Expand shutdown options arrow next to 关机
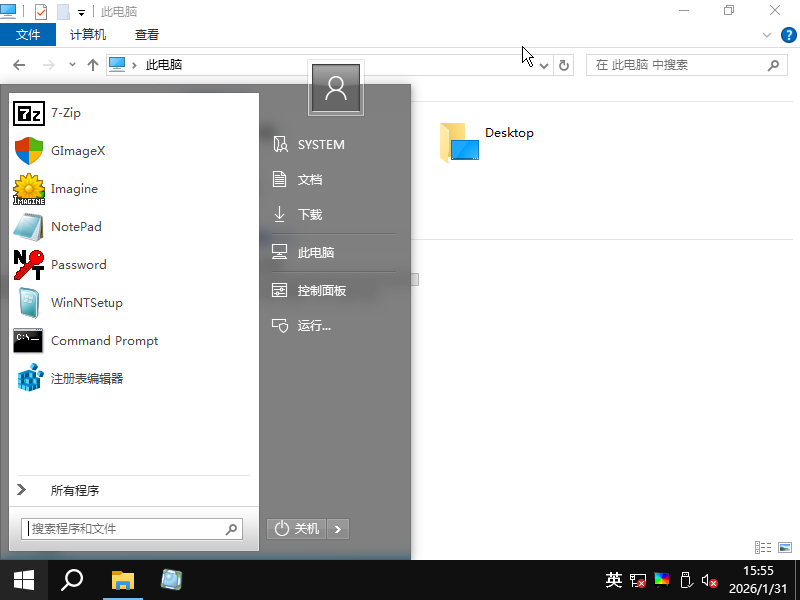Viewport: 800px width, 600px height. click(338, 528)
